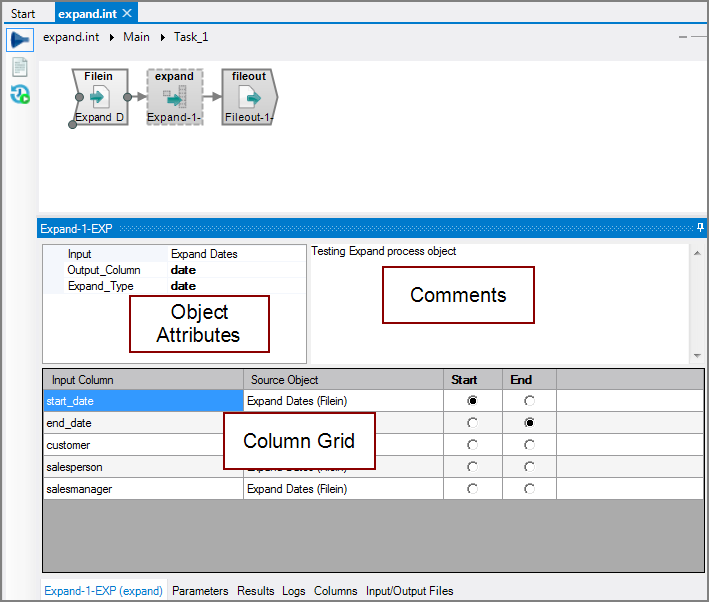Expand the breadcrumb arrow after expand.int
709x602 pixels.
111,37
